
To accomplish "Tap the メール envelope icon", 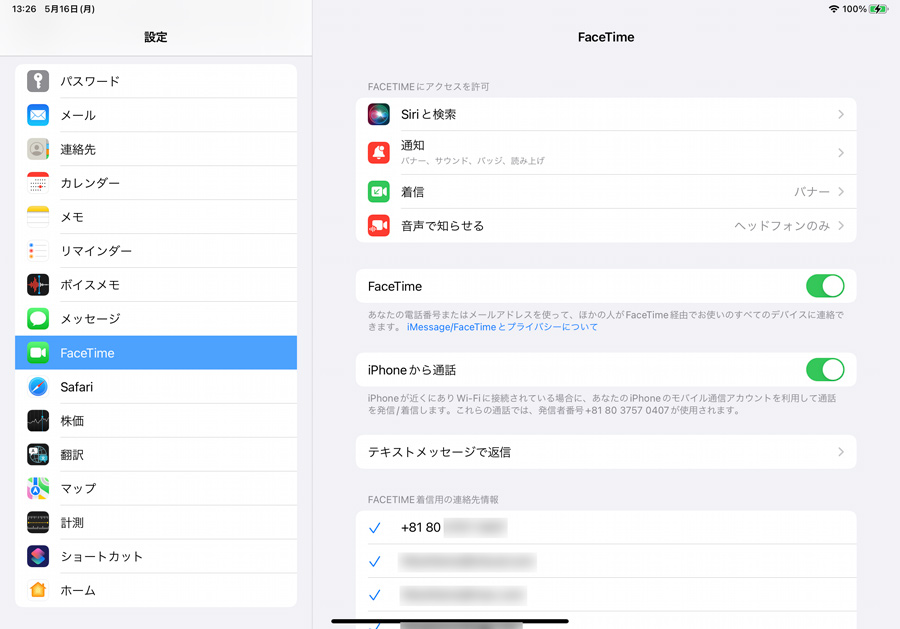I will tap(38, 115).
